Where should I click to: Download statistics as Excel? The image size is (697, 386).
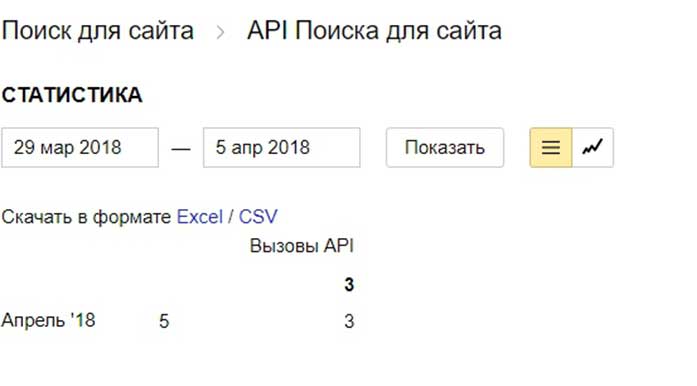(x=200, y=217)
